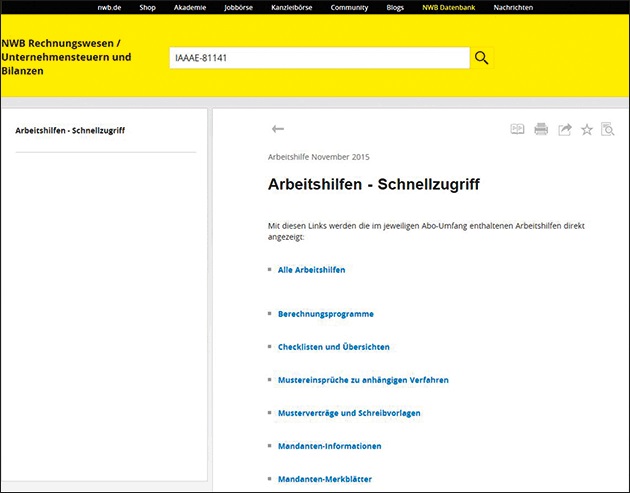Go to Akademie in top bar
The image size is (630, 493).
(x=189, y=7)
